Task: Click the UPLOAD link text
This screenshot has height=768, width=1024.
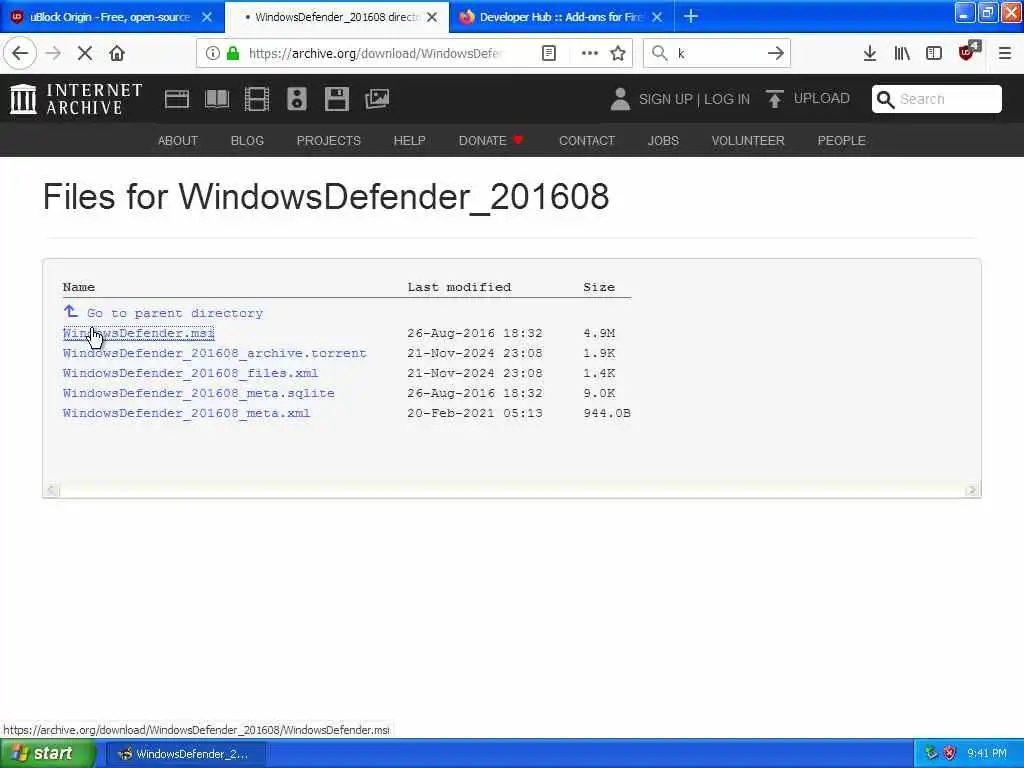Action: point(822,99)
